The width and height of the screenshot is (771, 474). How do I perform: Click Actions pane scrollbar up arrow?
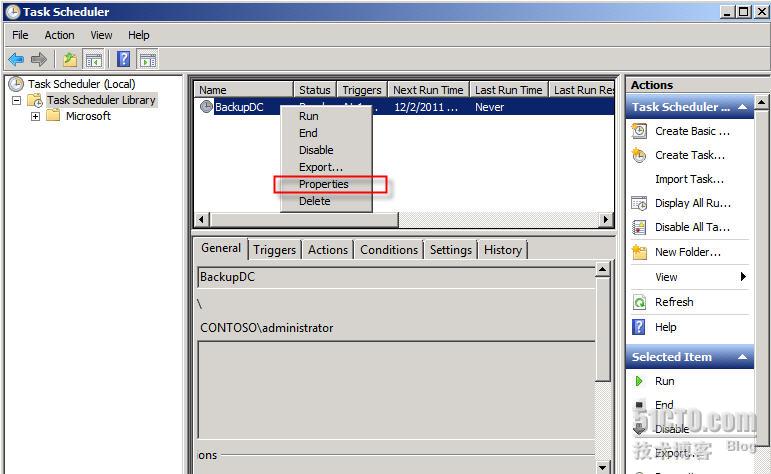click(x=761, y=102)
